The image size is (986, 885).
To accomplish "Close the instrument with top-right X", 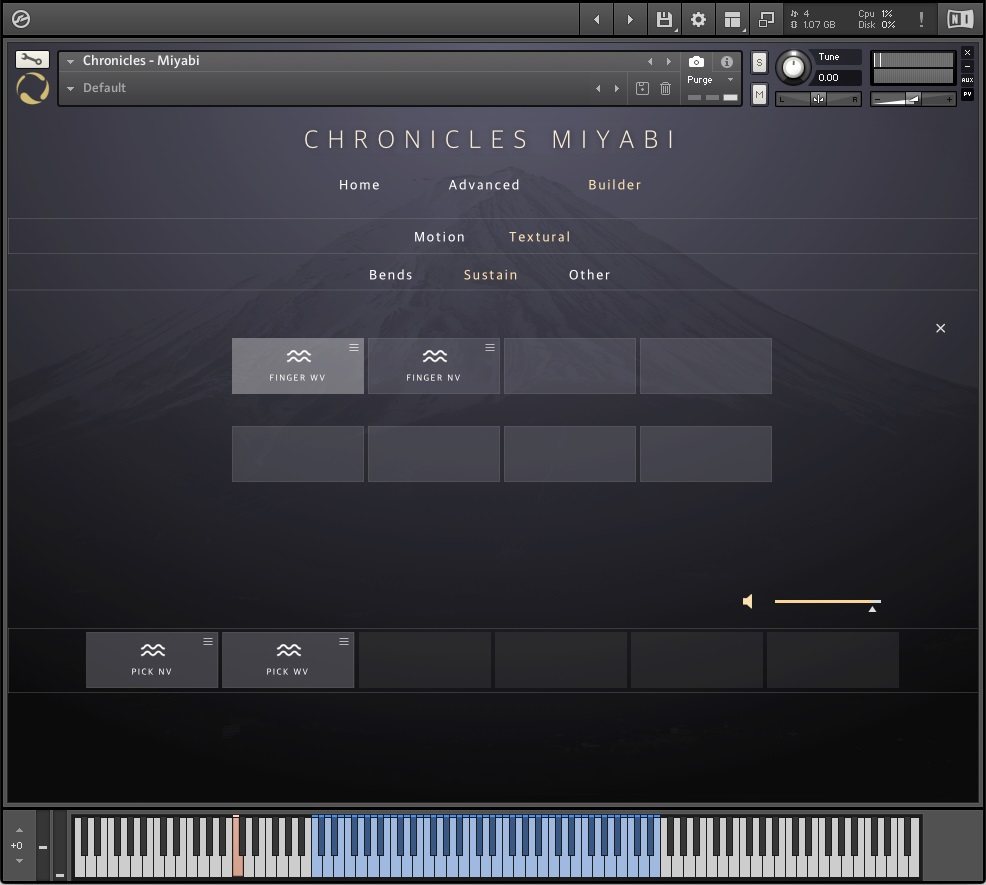I will pos(967,53).
